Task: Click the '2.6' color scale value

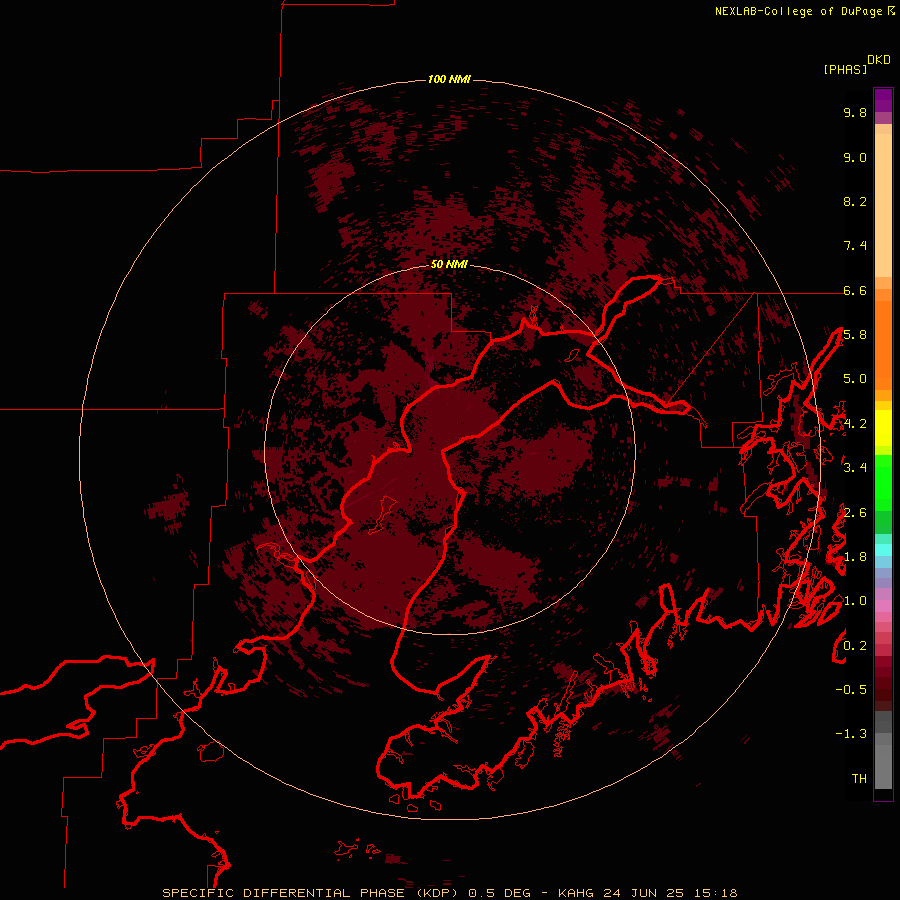Action: 855,513
